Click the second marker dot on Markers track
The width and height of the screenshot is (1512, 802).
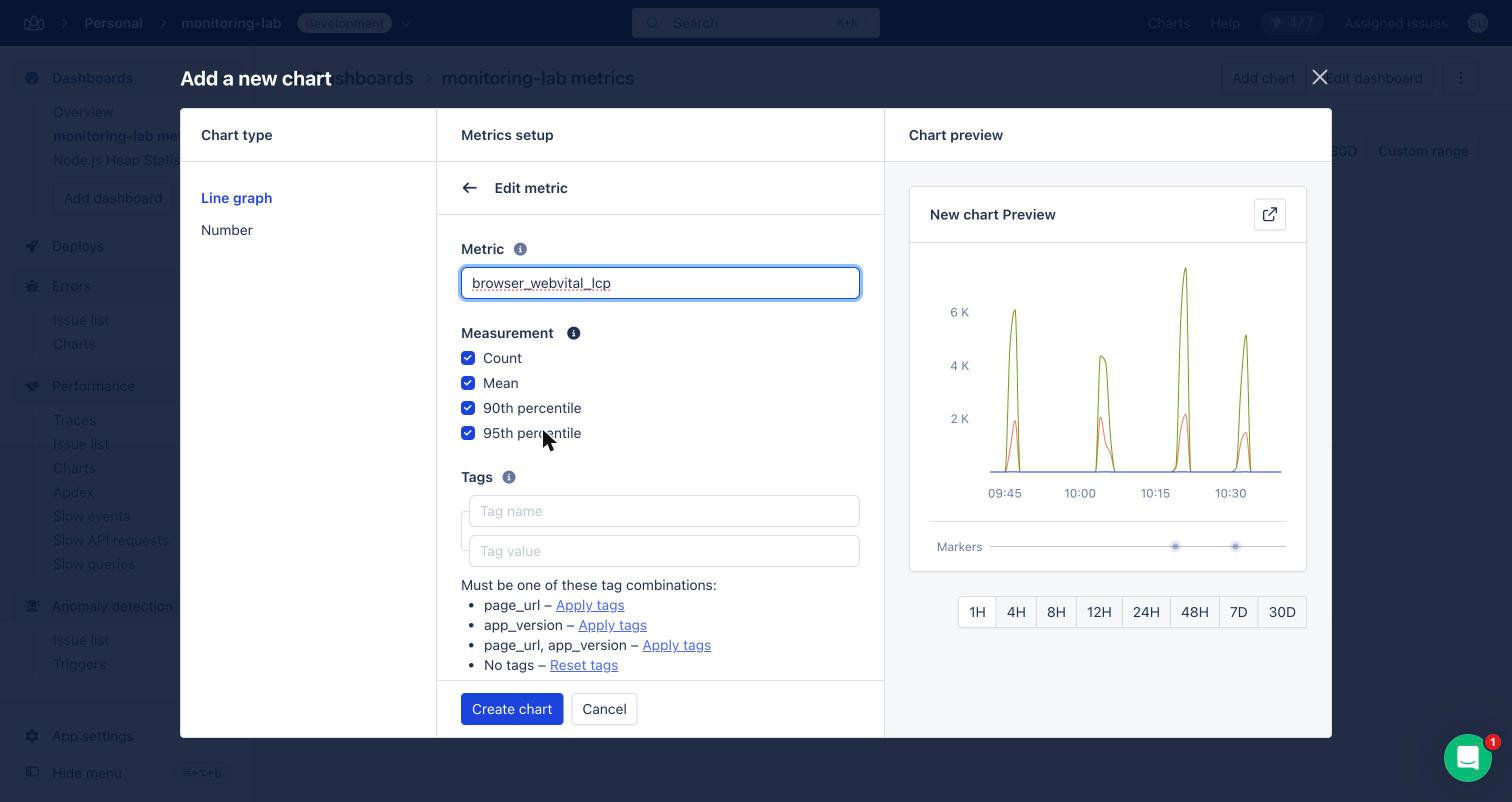click(x=1235, y=546)
